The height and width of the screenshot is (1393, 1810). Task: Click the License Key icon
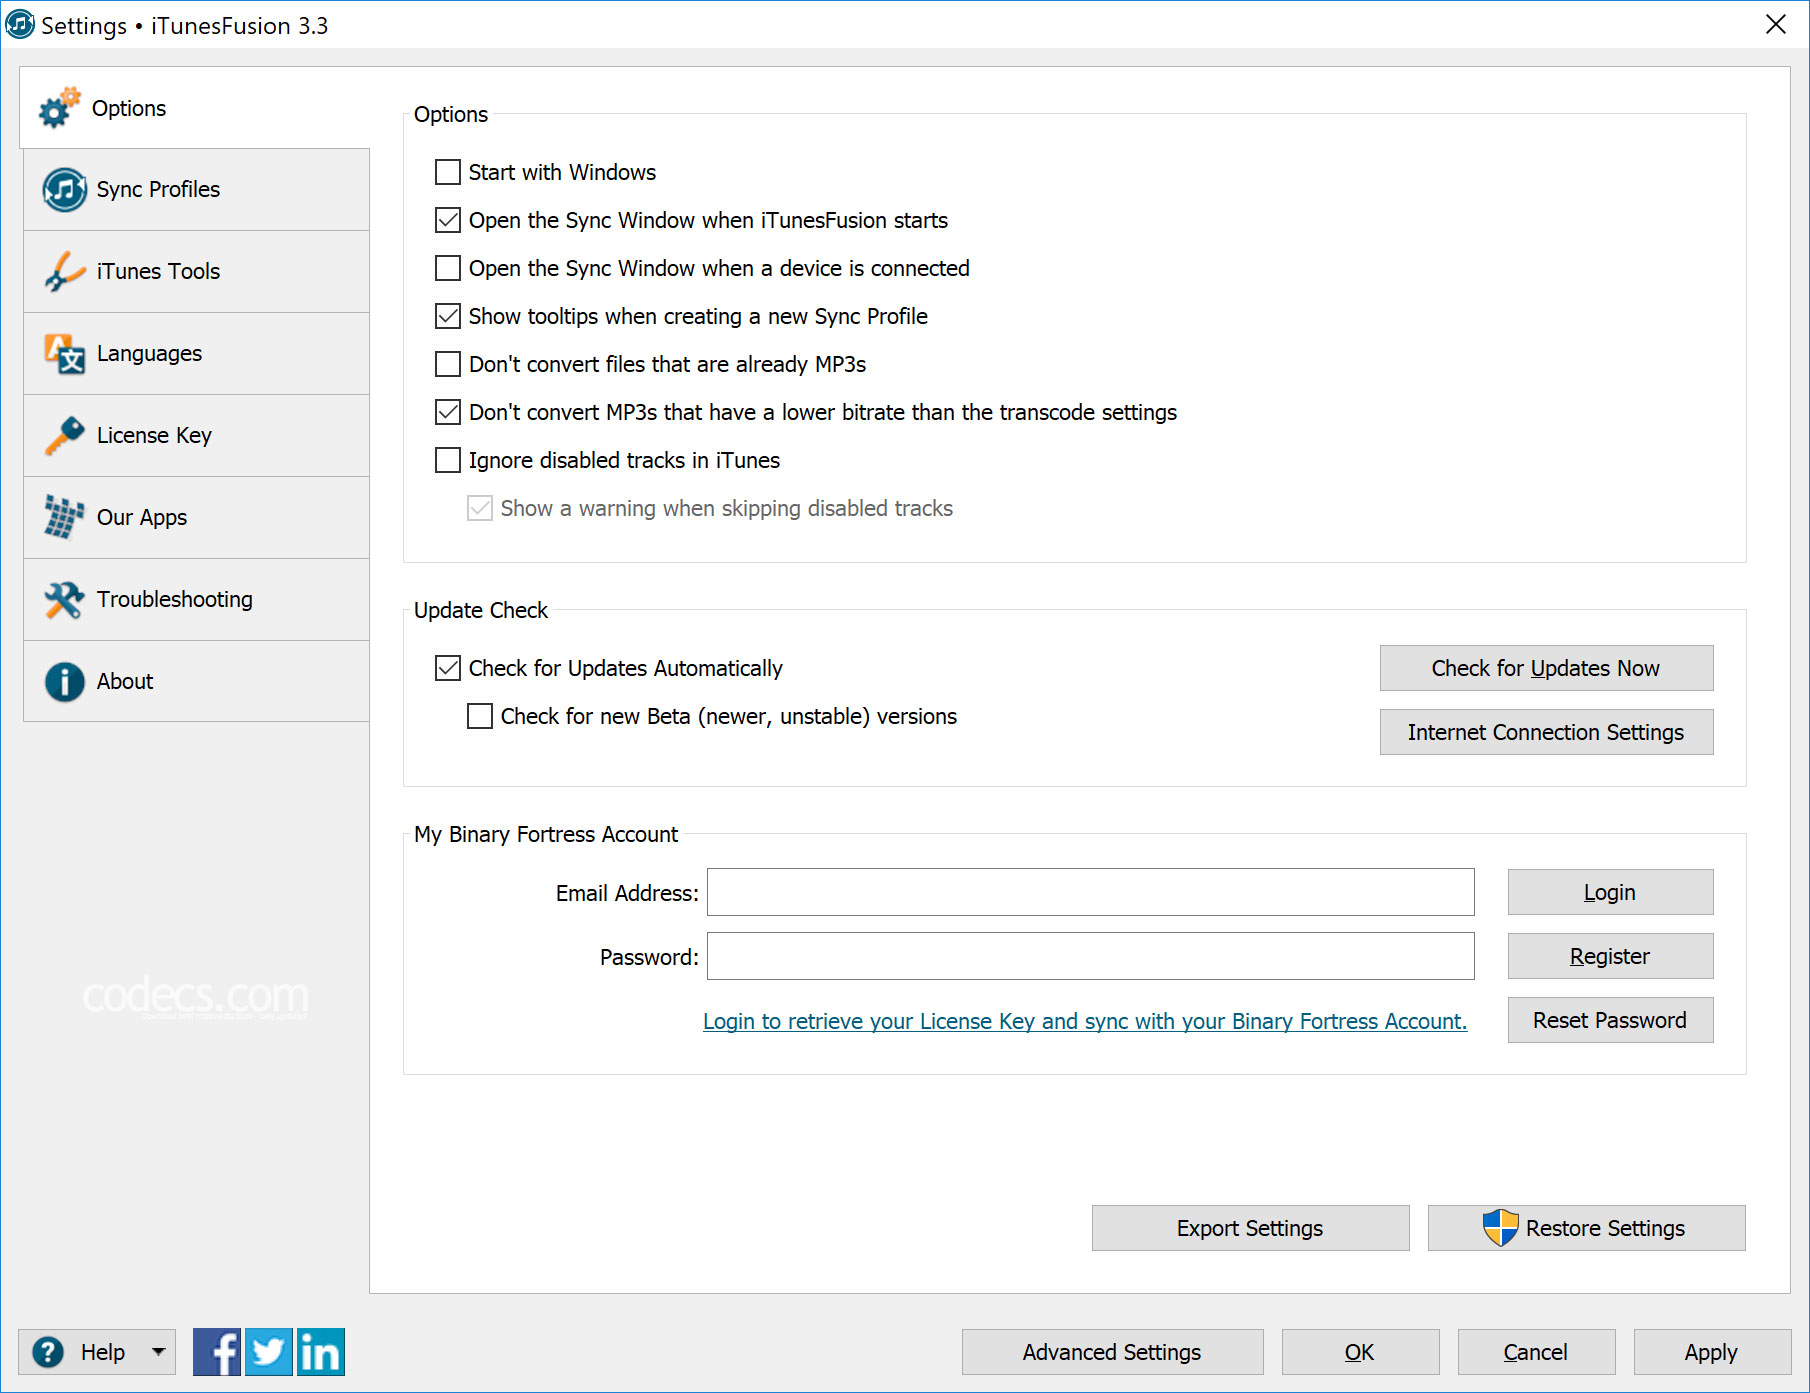(65, 435)
